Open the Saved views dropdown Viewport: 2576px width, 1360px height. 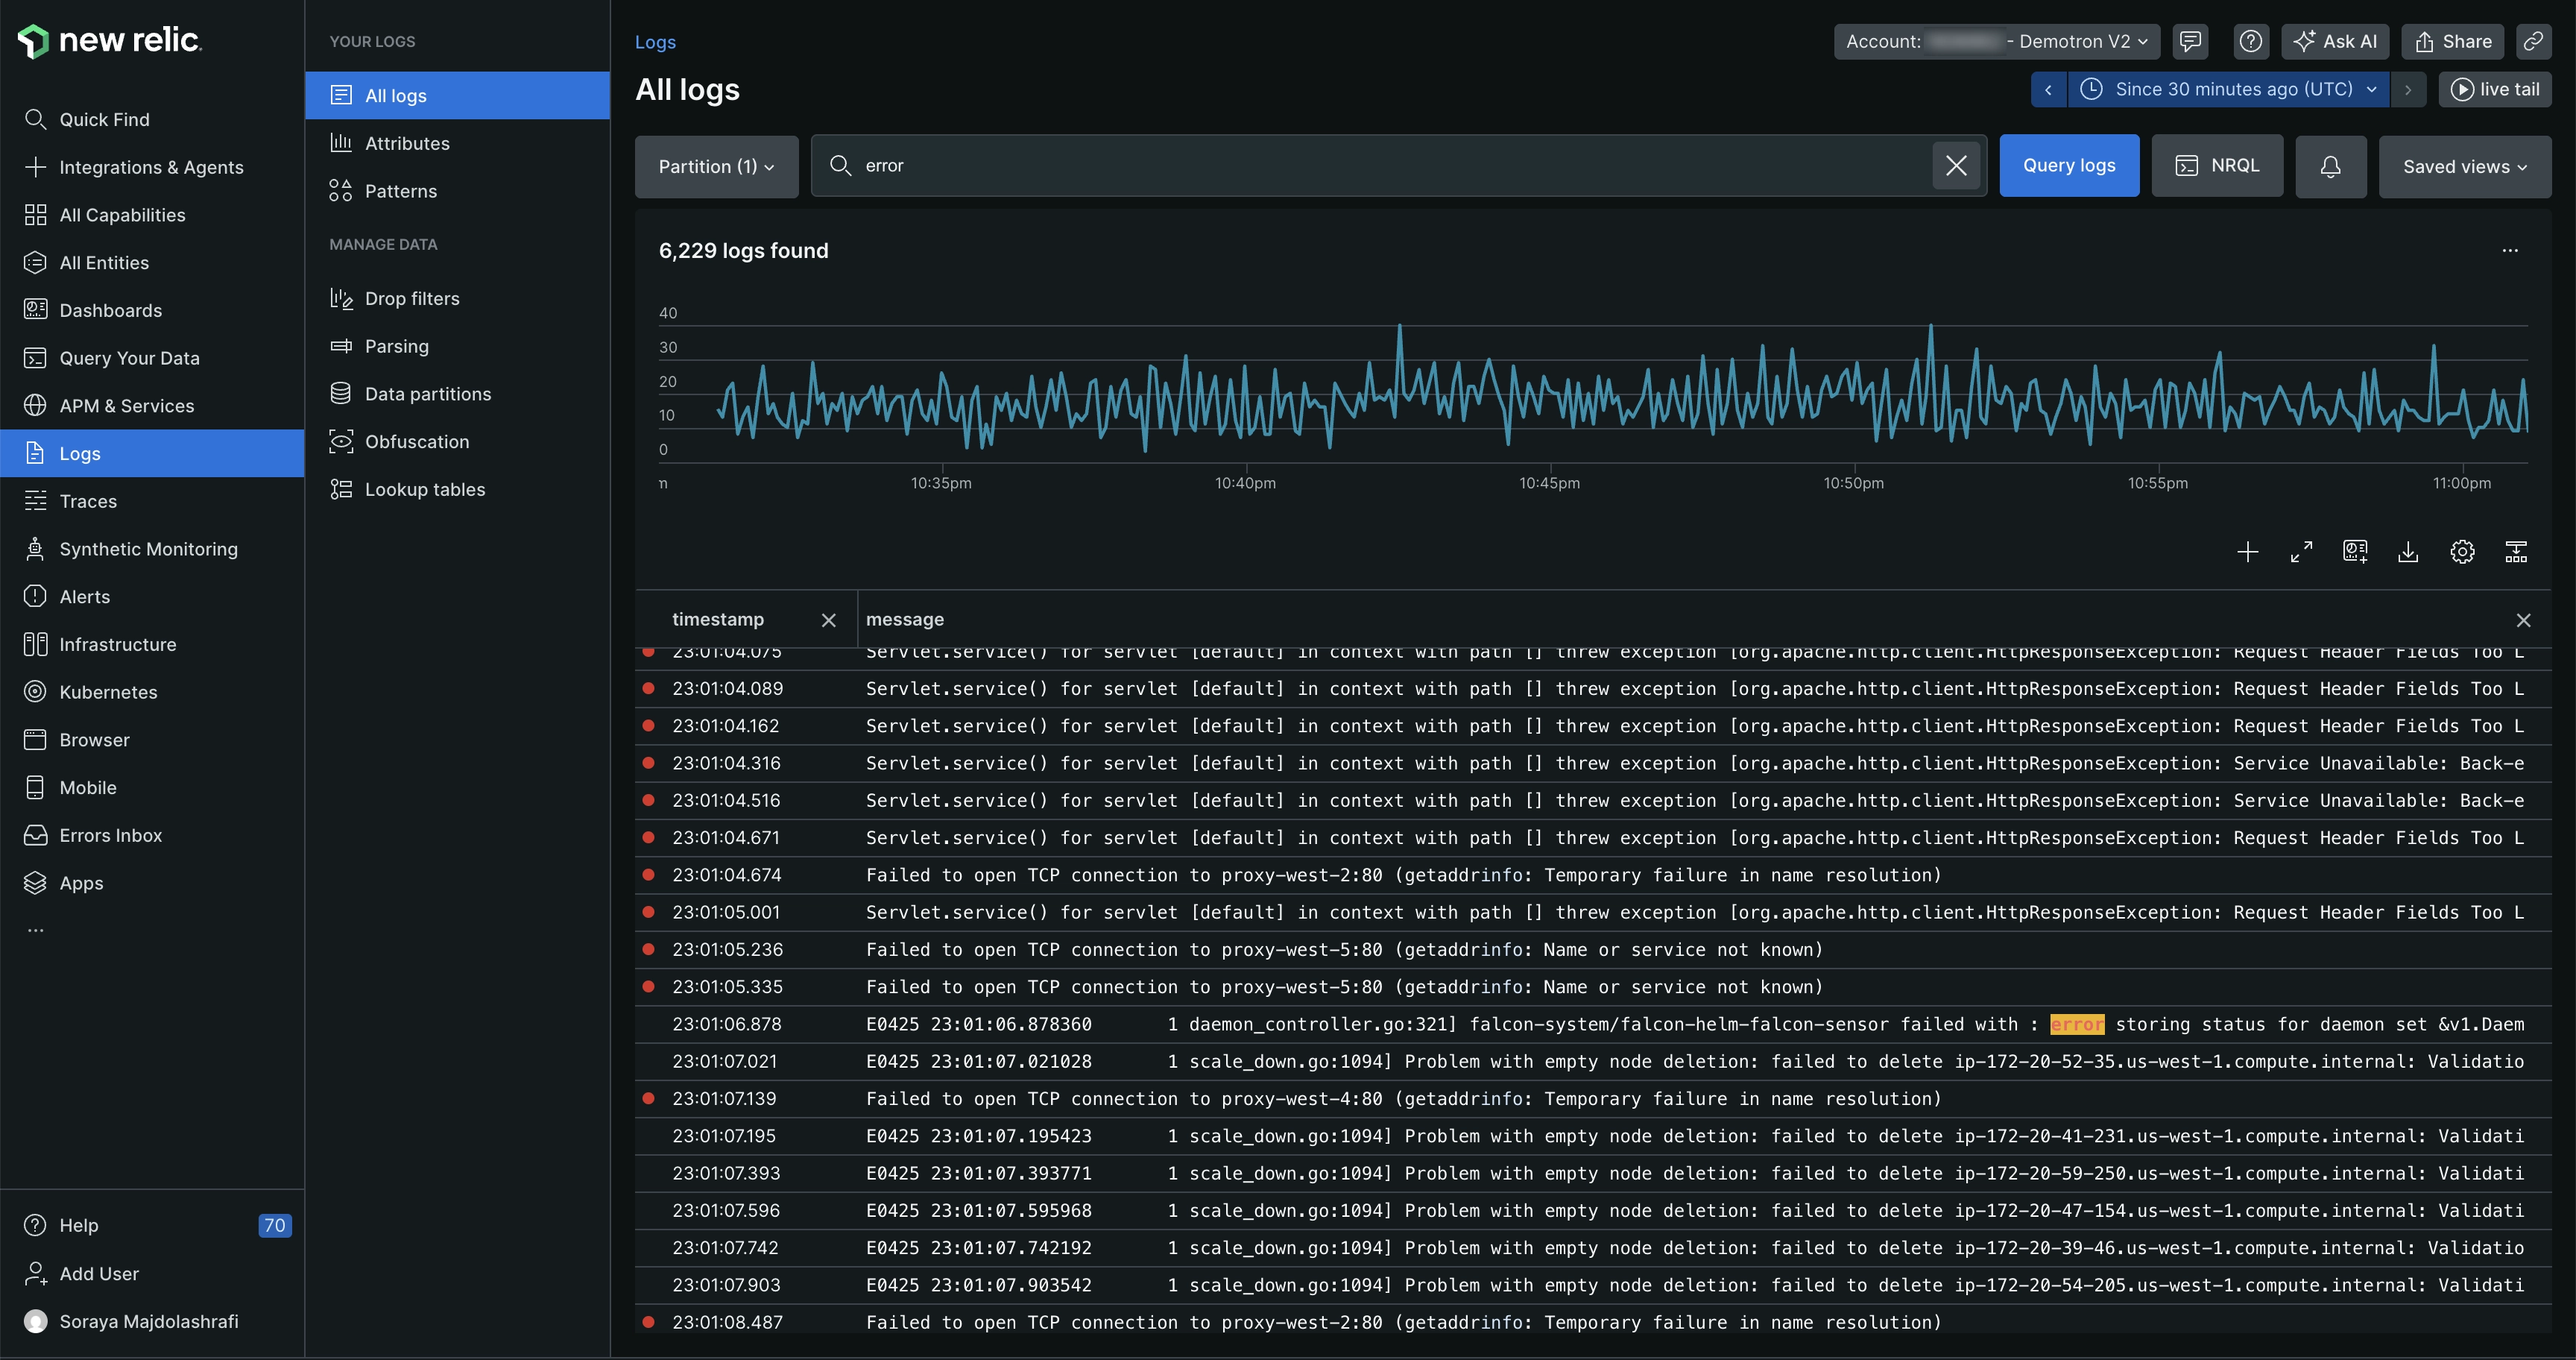tap(2464, 166)
